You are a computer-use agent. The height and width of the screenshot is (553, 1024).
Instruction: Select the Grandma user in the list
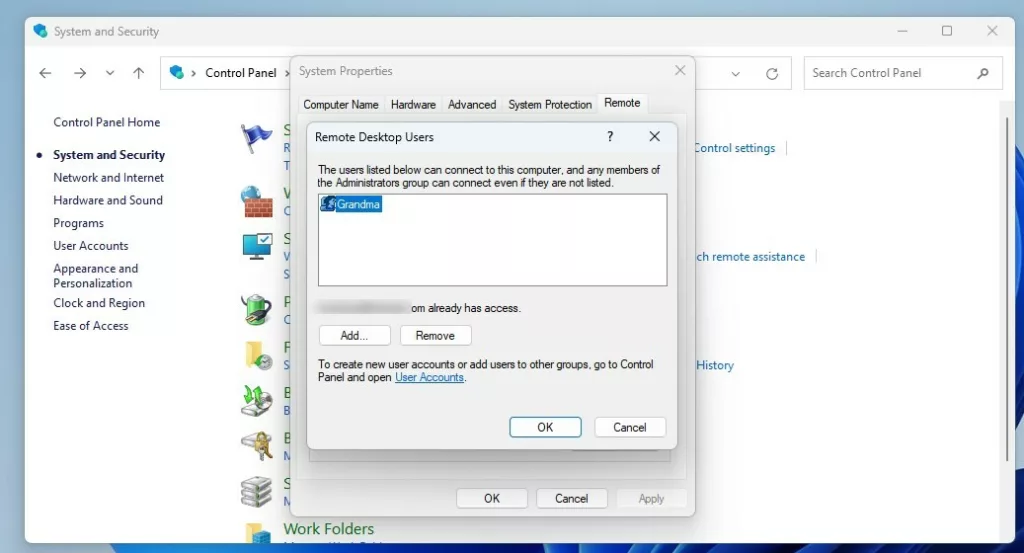(x=351, y=204)
